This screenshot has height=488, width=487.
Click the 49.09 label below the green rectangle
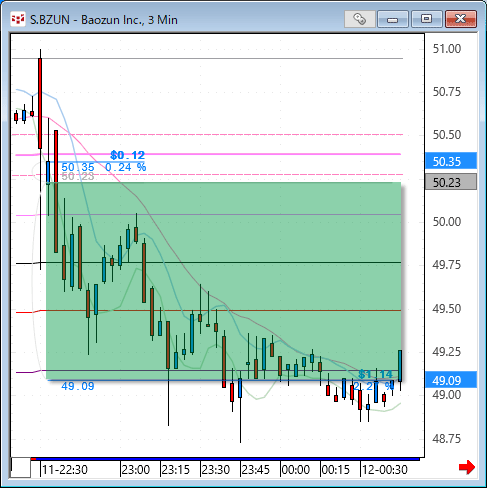[78, 386]
